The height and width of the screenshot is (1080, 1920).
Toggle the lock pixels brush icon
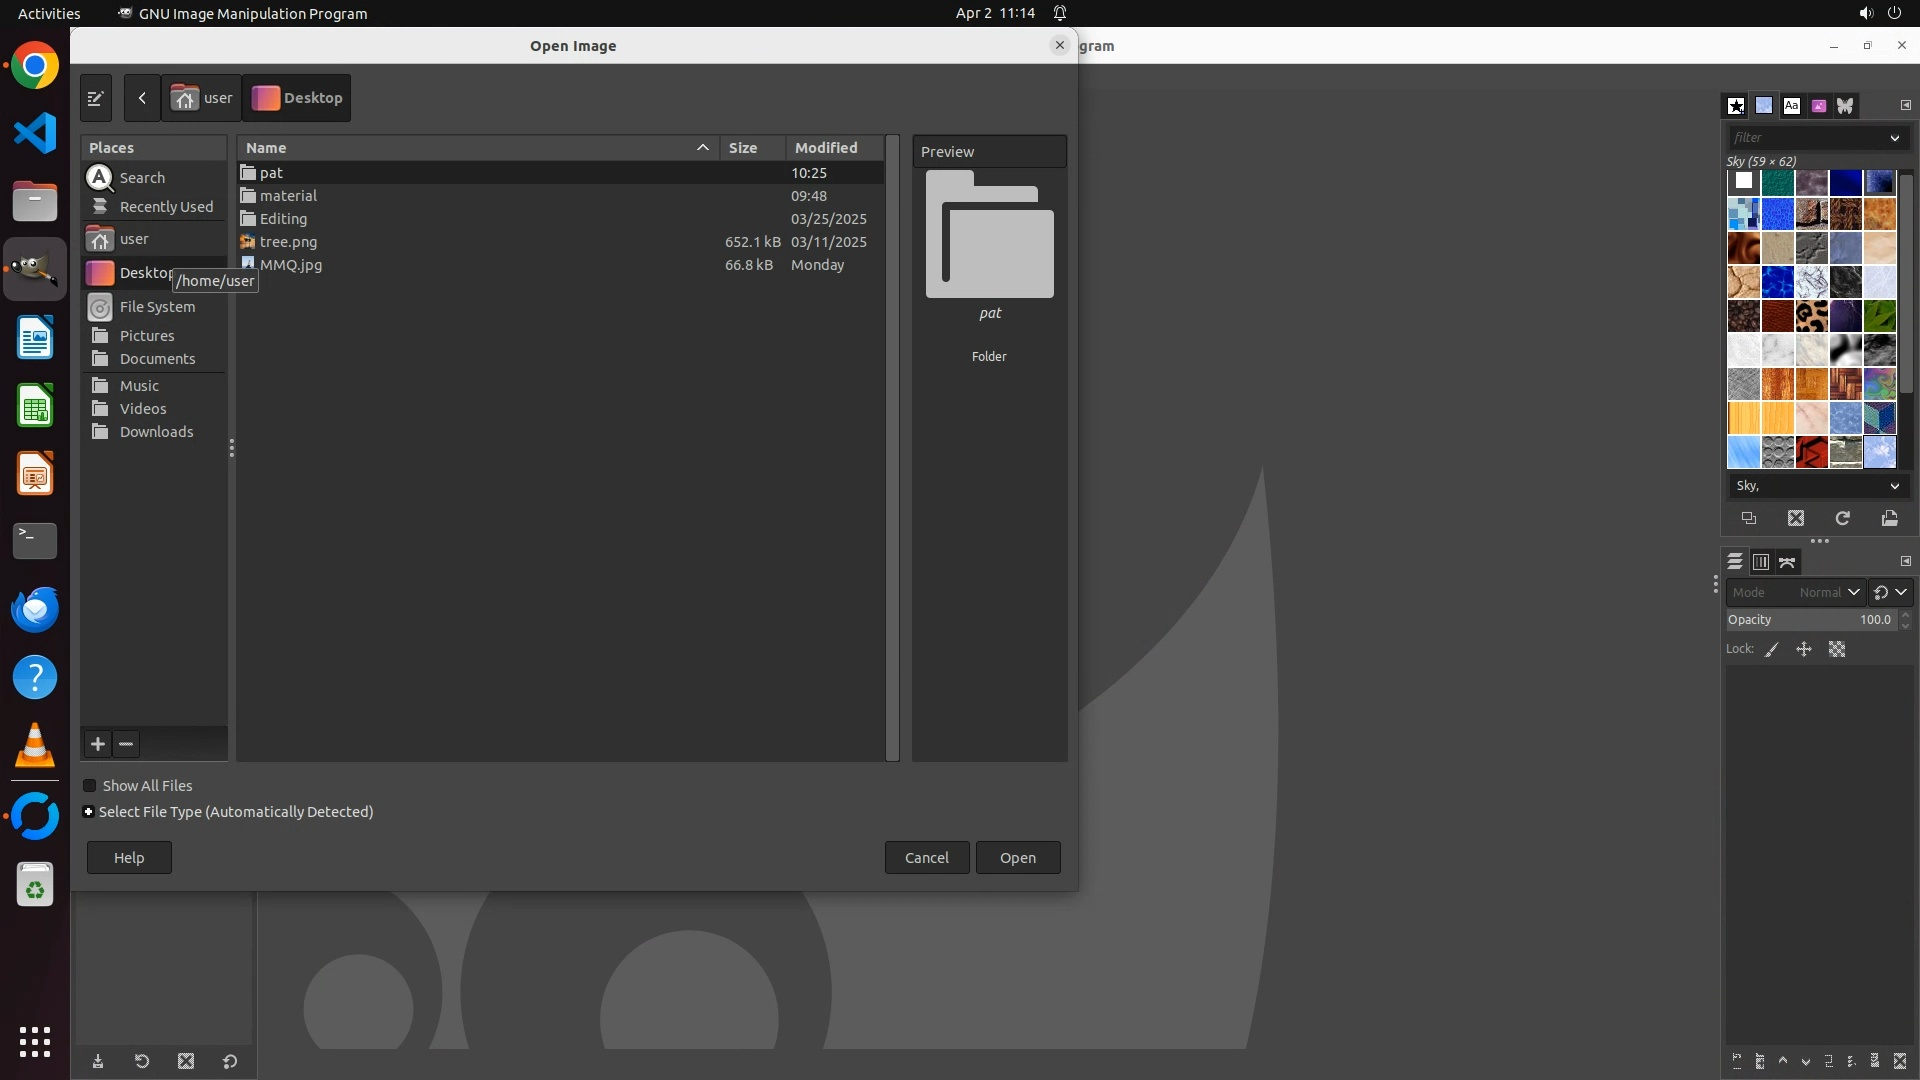click(x=1772, y=650)
